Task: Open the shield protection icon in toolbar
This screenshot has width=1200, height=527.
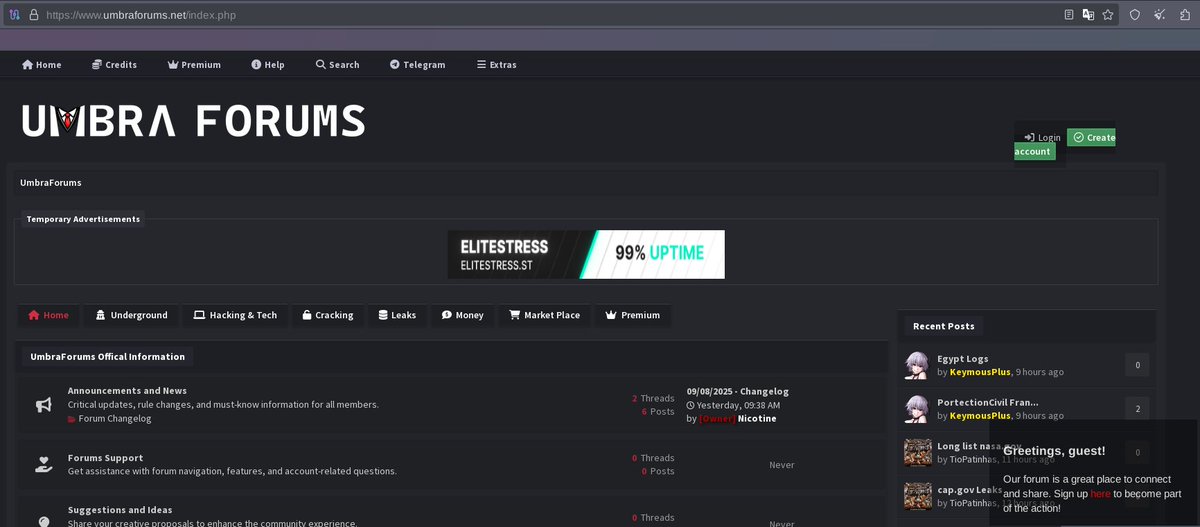Action: (x=1135, y=15)
